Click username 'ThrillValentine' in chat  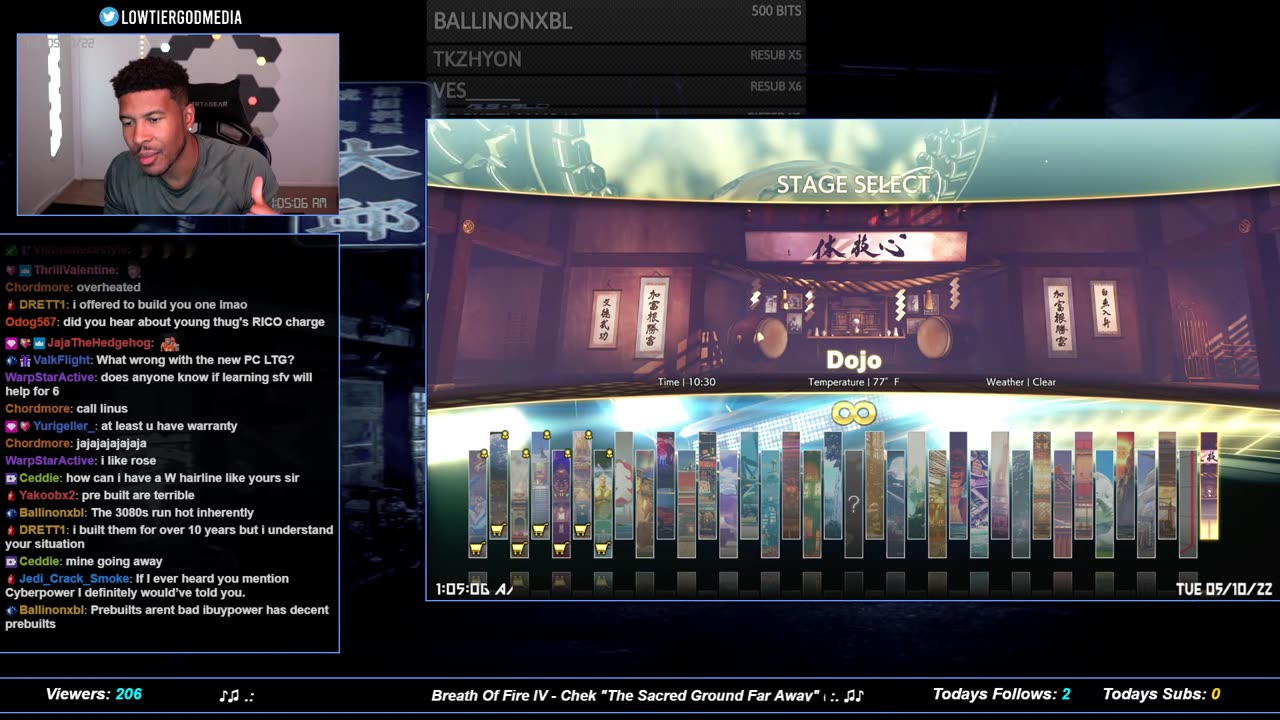pyautogui.click(x=76, y=271)
